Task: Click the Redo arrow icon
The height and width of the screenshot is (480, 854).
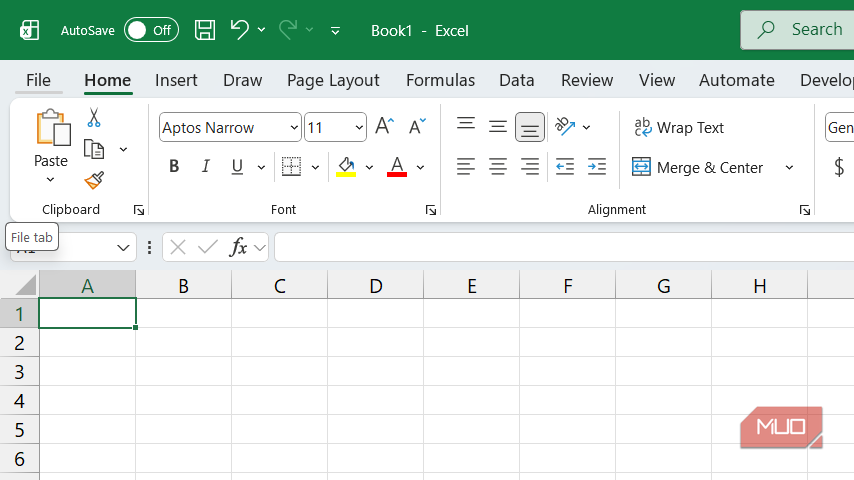Action: tap(288, 29)
